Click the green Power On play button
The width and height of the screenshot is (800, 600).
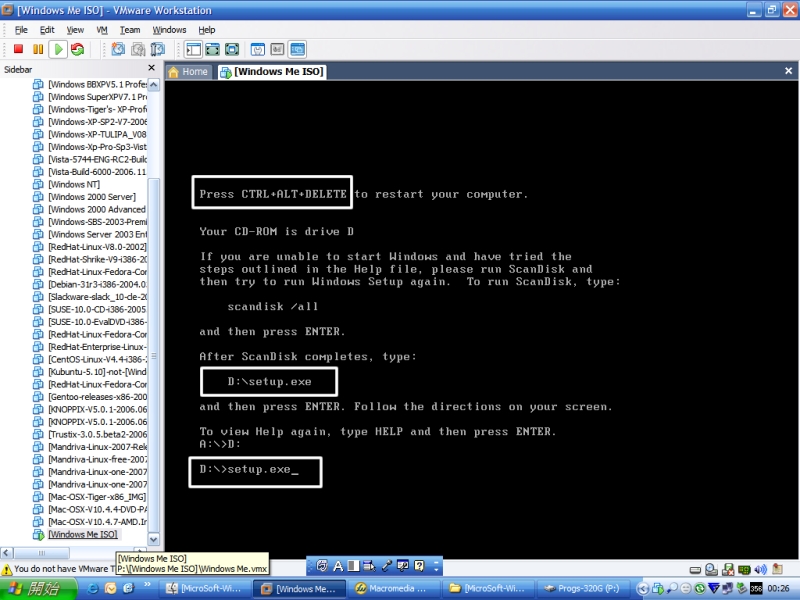pyautogui.click(x=58, y=49)
